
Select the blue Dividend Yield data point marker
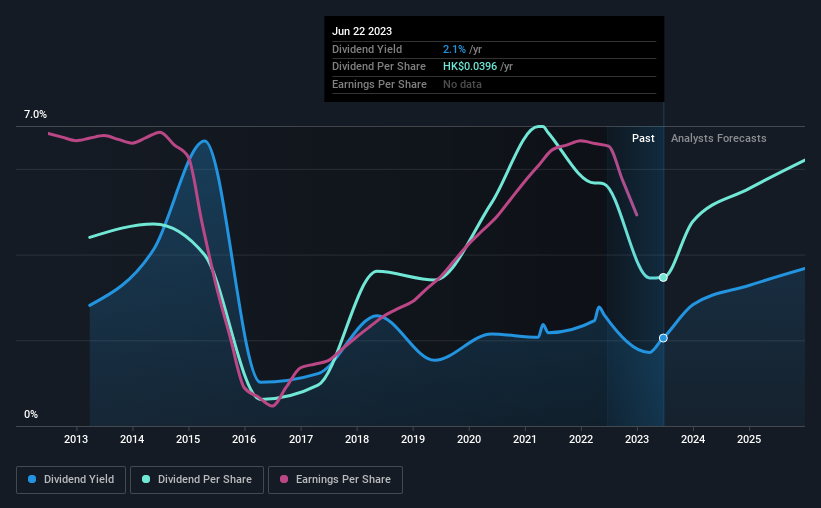click(x=663, y=338)
